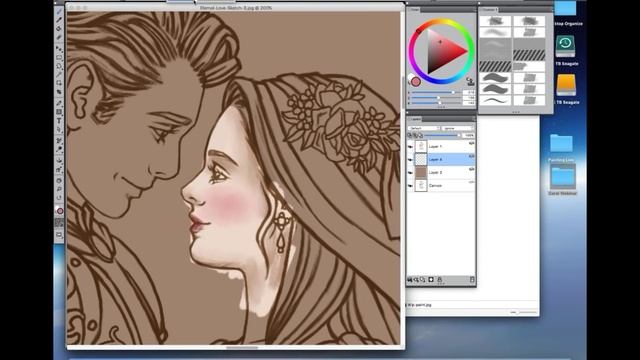Image resolution: width=640 pixels, height=360 pixels.
Task: Open the Corel Webinar desktop folder
Action: coord(562,177)
